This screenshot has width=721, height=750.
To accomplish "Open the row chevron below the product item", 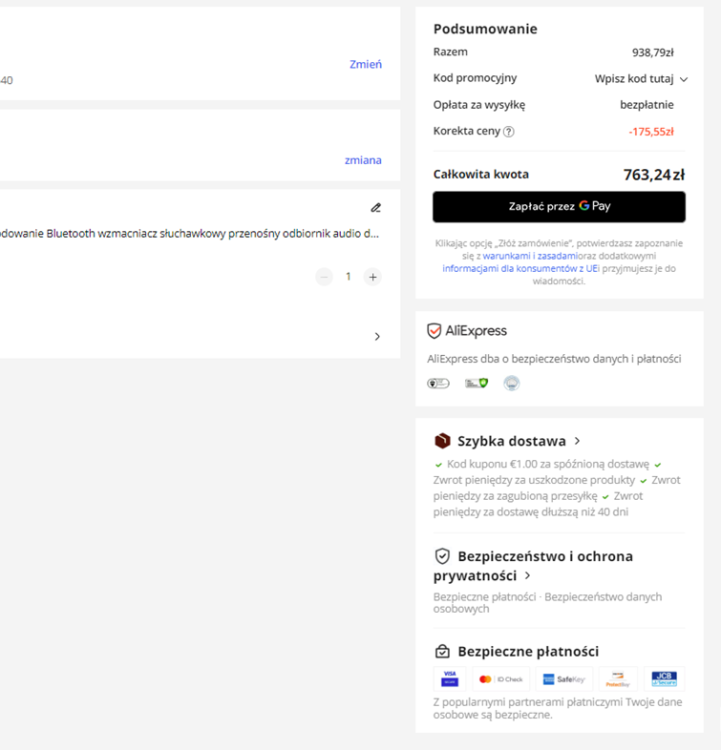I will point(377,337).
